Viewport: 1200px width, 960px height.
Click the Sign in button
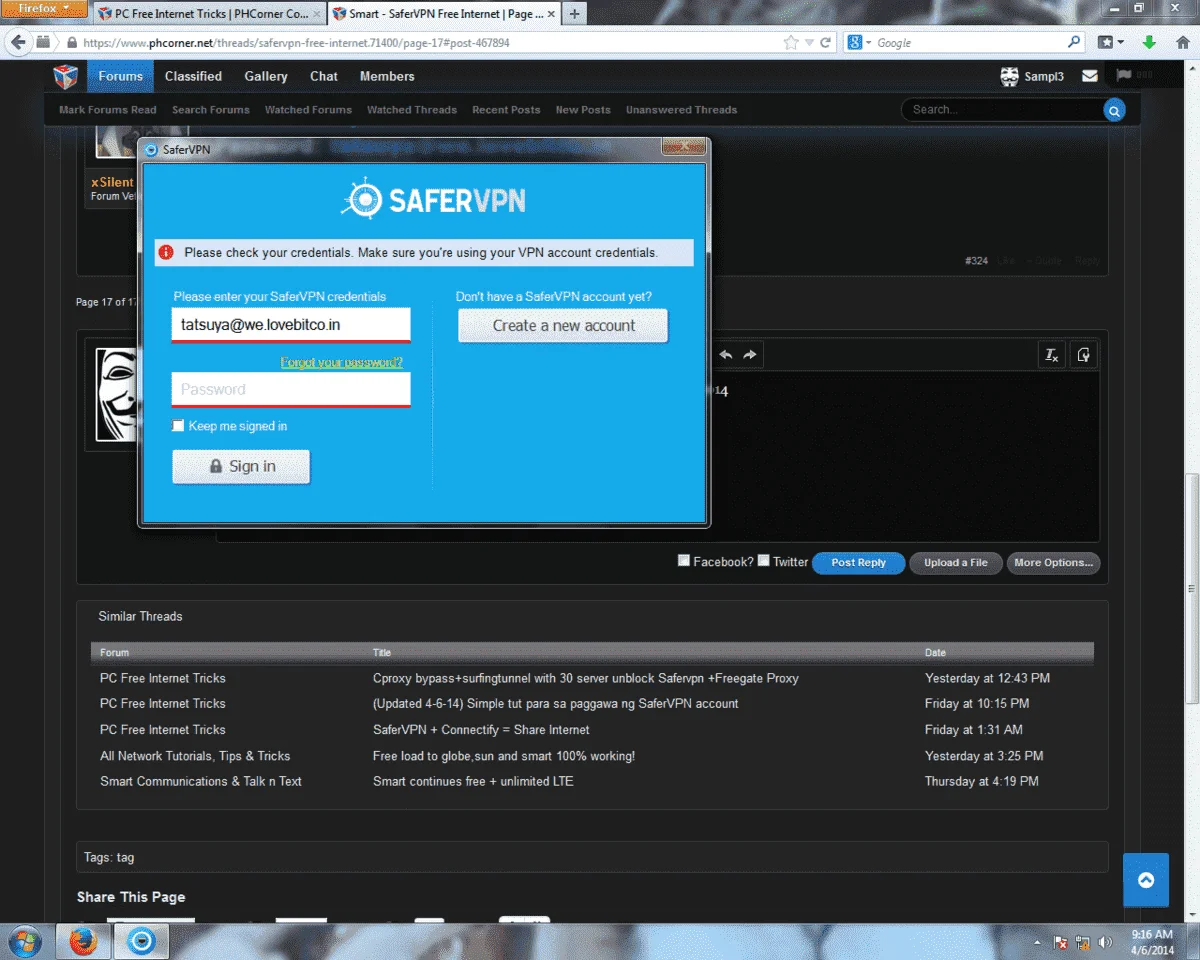tap(241, 466)
